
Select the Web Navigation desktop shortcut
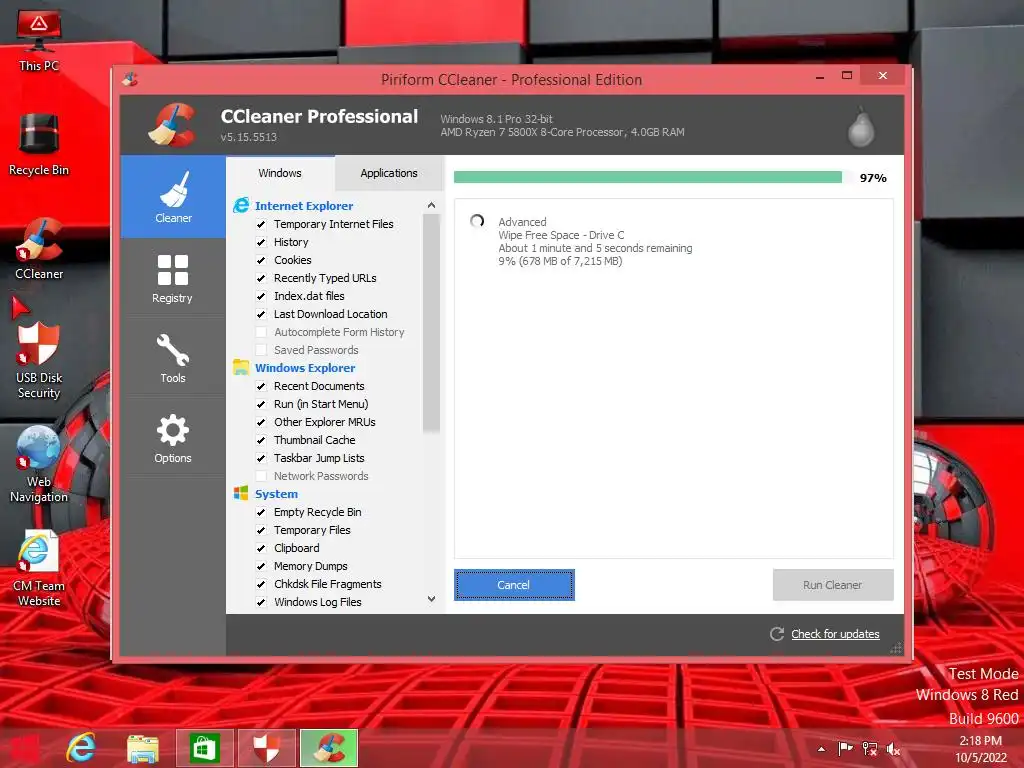[39, 464]
